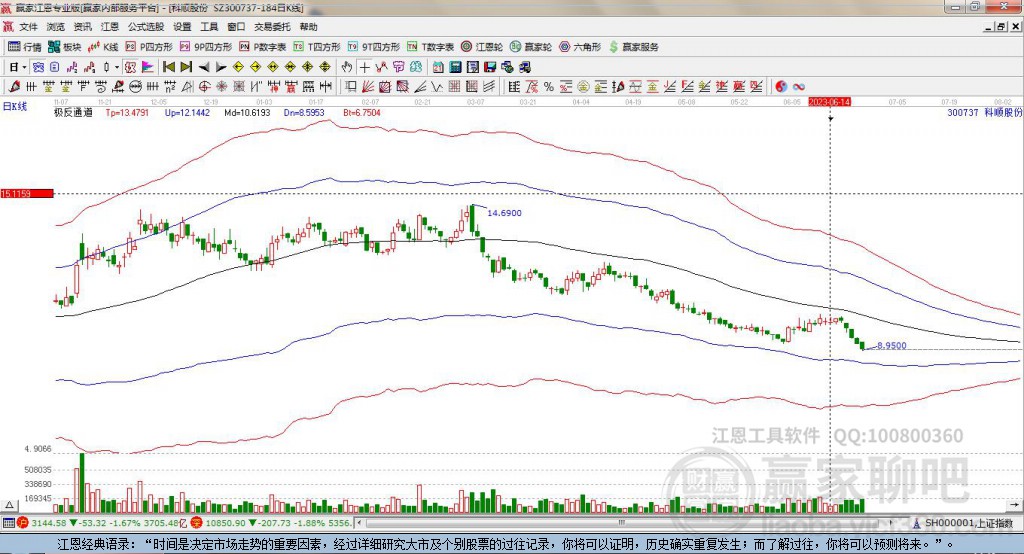Click the Tp=13.4791 indicator value
1024x554 pixels.
click(x=127, y=112)
